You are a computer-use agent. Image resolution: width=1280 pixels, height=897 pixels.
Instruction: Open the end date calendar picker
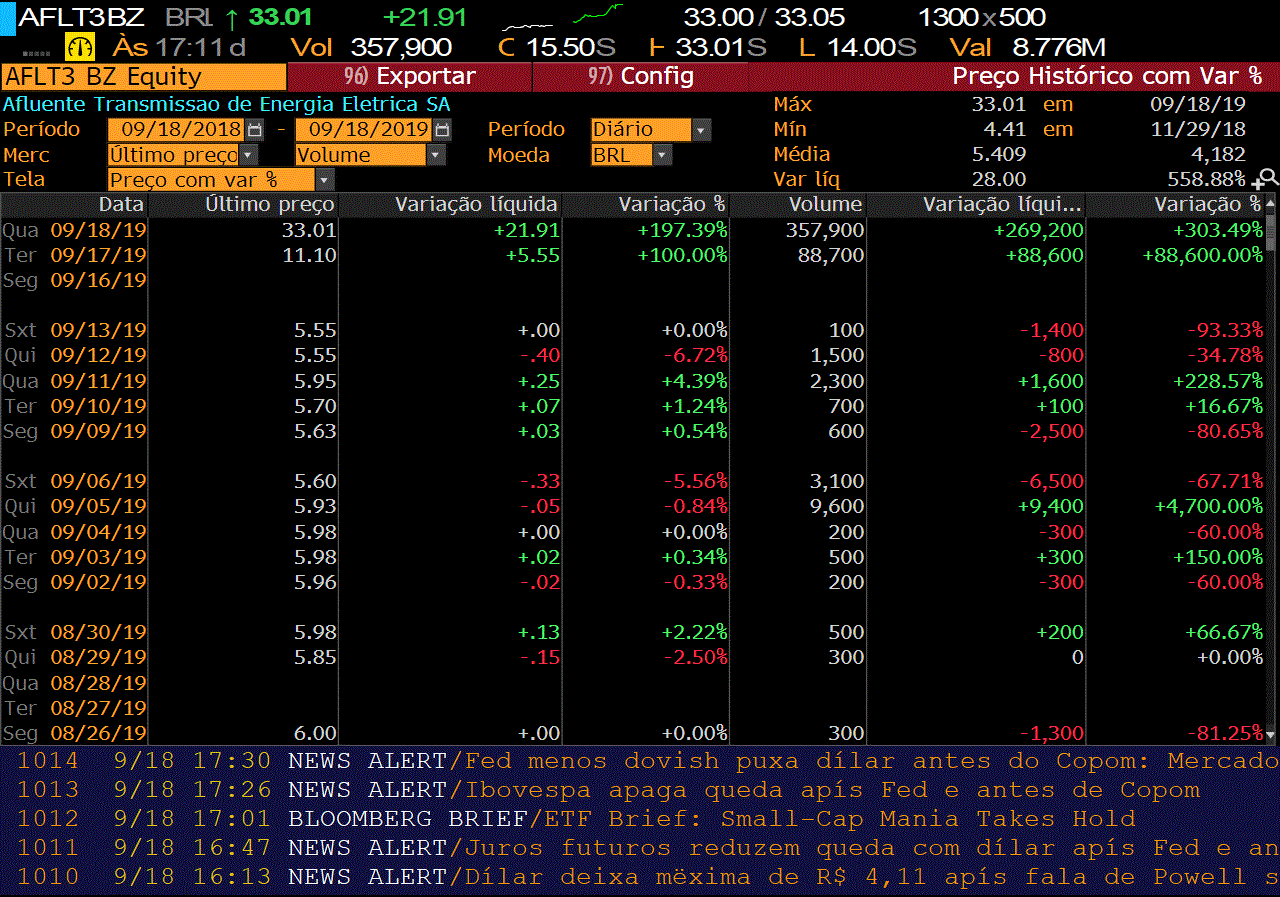442,130
